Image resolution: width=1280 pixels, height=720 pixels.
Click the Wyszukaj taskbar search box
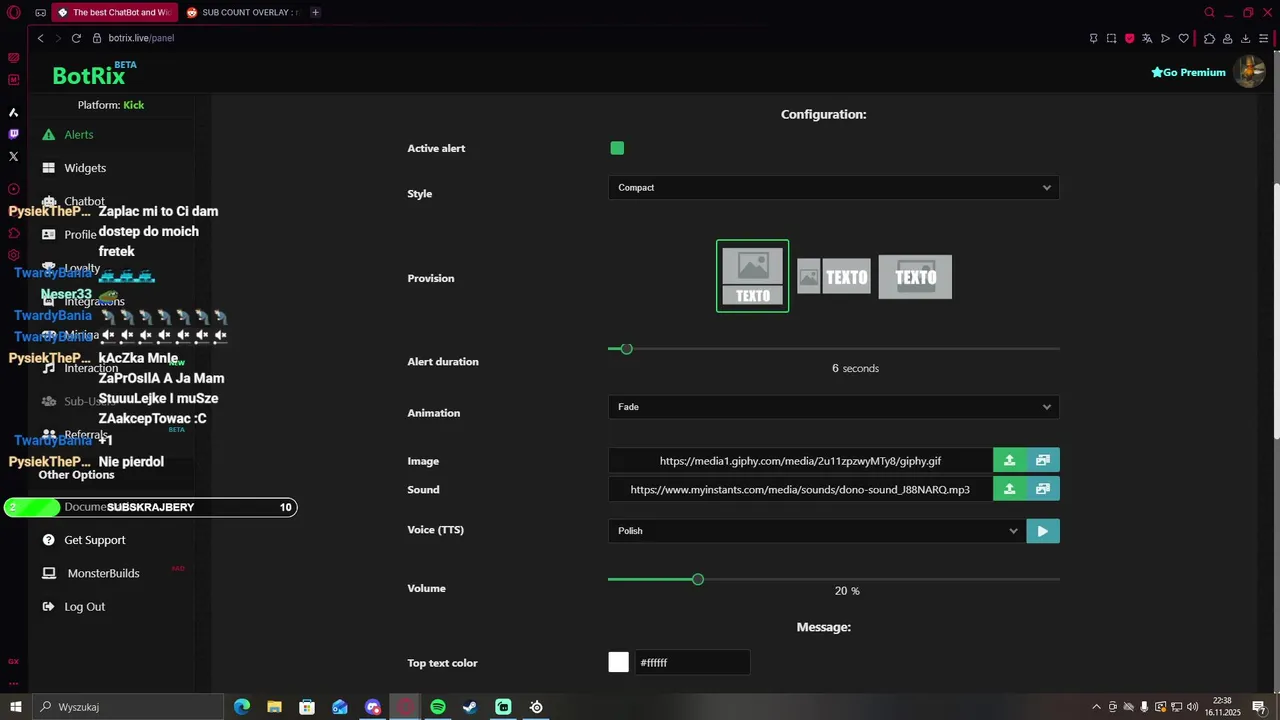pyautogui.click(x=127, y=707)
